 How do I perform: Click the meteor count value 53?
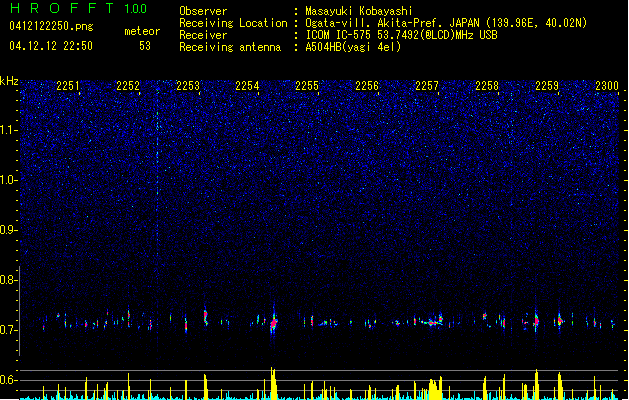145,46
